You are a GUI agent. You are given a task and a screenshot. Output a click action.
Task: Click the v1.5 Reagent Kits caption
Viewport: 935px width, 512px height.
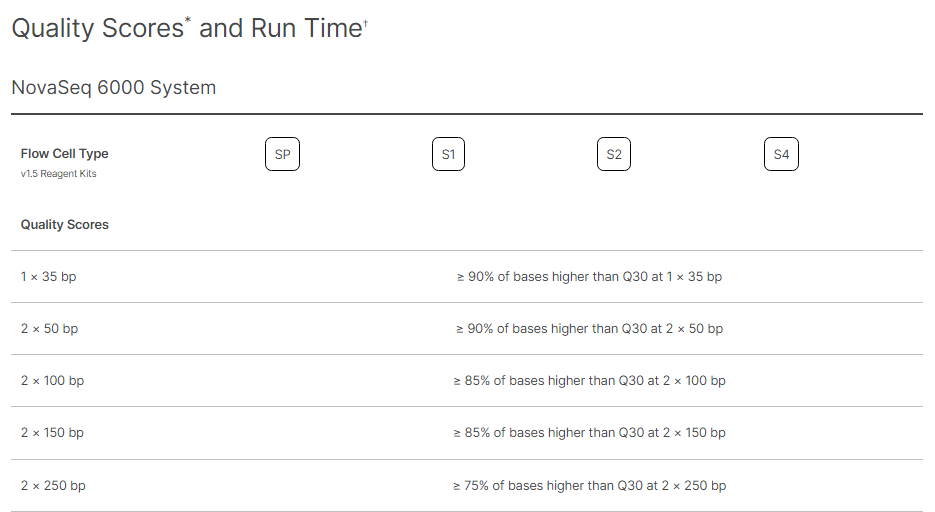58,174
